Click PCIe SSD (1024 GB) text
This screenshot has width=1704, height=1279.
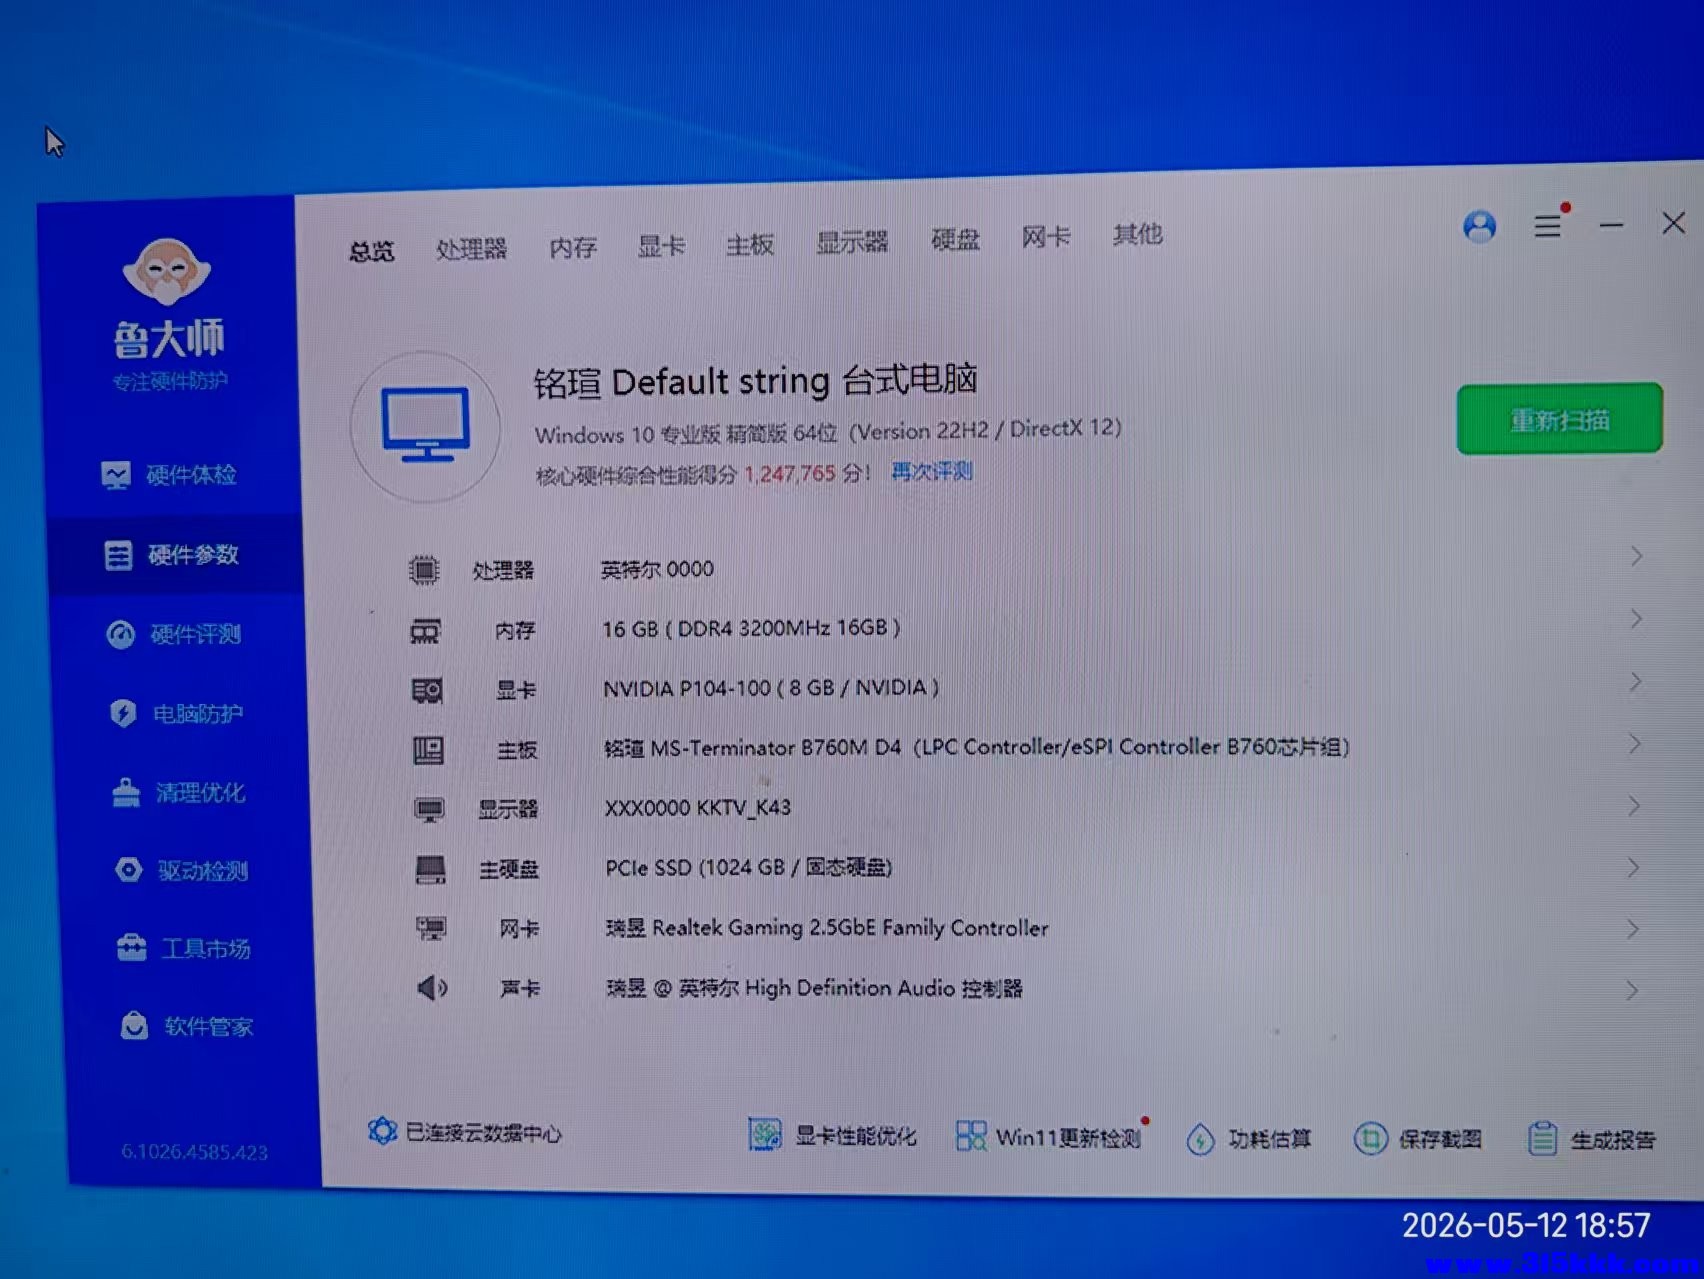(x=748, y=867)
